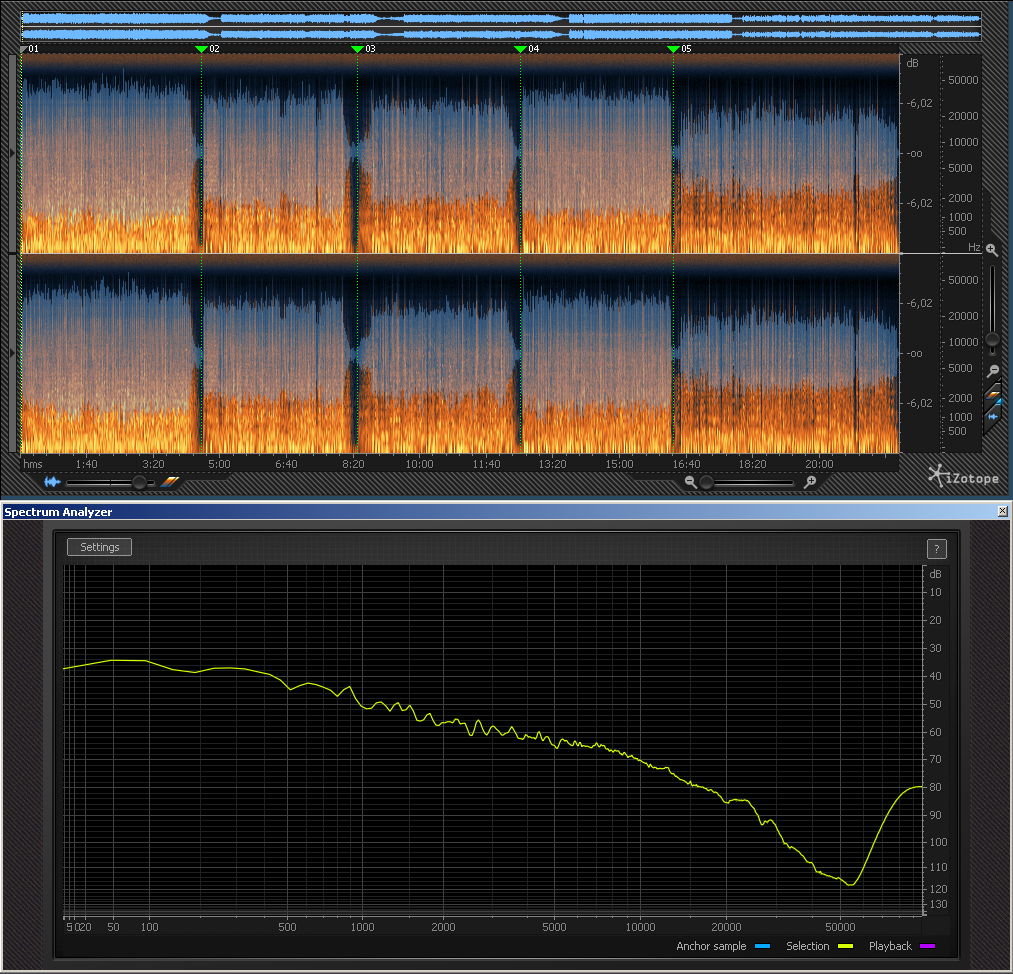Select marker 03 on the timeline

[358, 48]
